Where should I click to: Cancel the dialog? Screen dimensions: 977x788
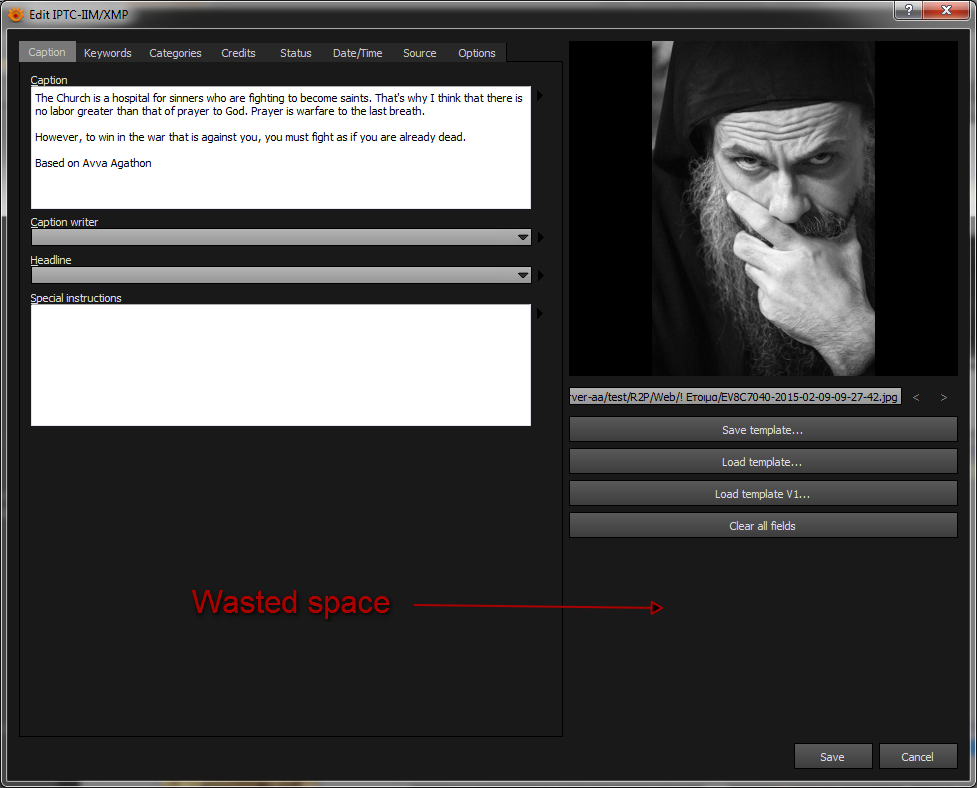(x=918, y=756)
